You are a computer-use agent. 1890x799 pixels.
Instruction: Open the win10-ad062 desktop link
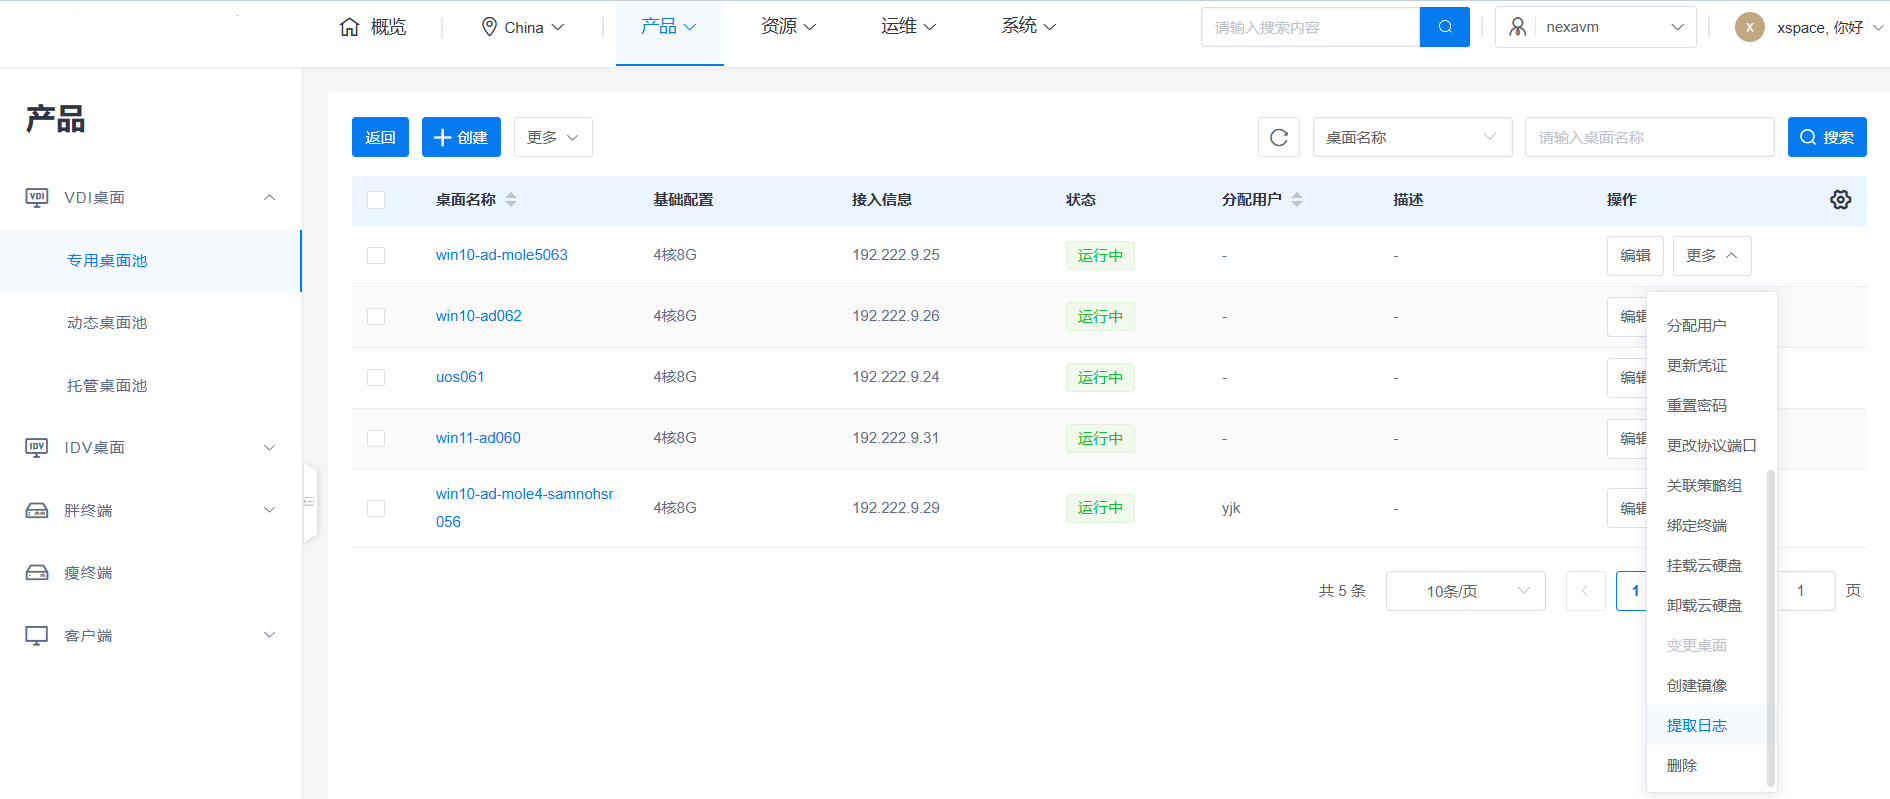coord(478,316)
